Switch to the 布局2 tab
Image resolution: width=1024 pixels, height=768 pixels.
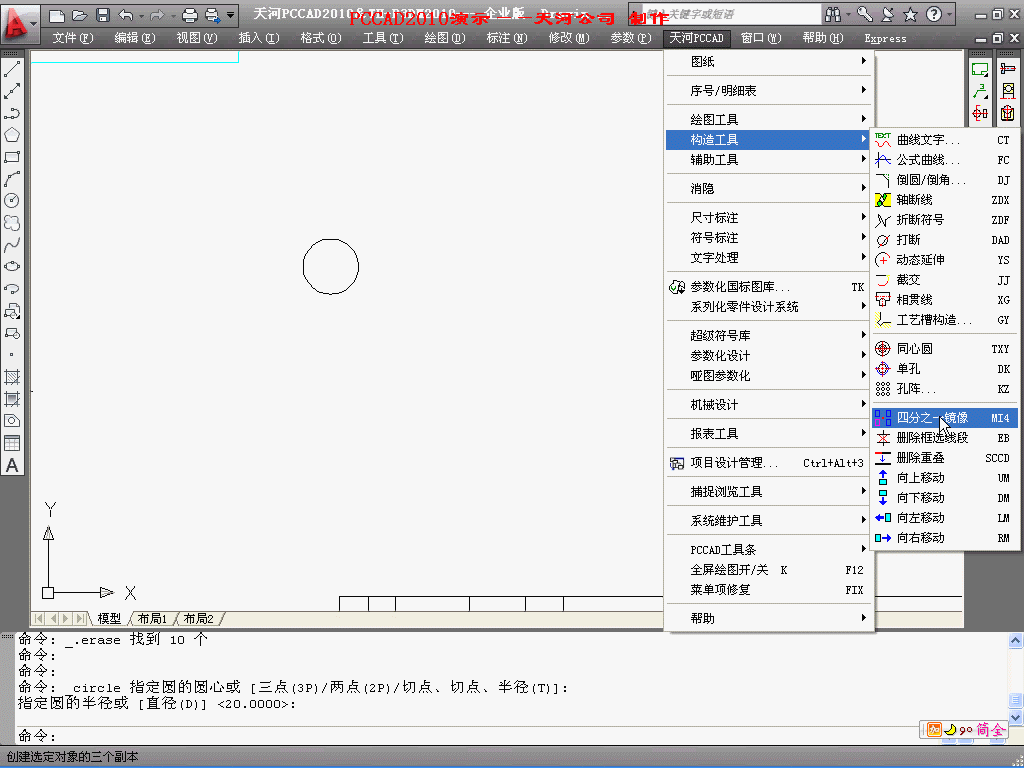tap(199, 618)
